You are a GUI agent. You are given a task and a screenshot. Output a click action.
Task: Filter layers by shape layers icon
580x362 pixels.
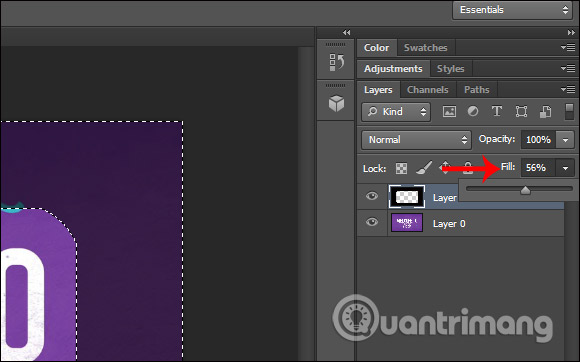(x=521, y=111)
